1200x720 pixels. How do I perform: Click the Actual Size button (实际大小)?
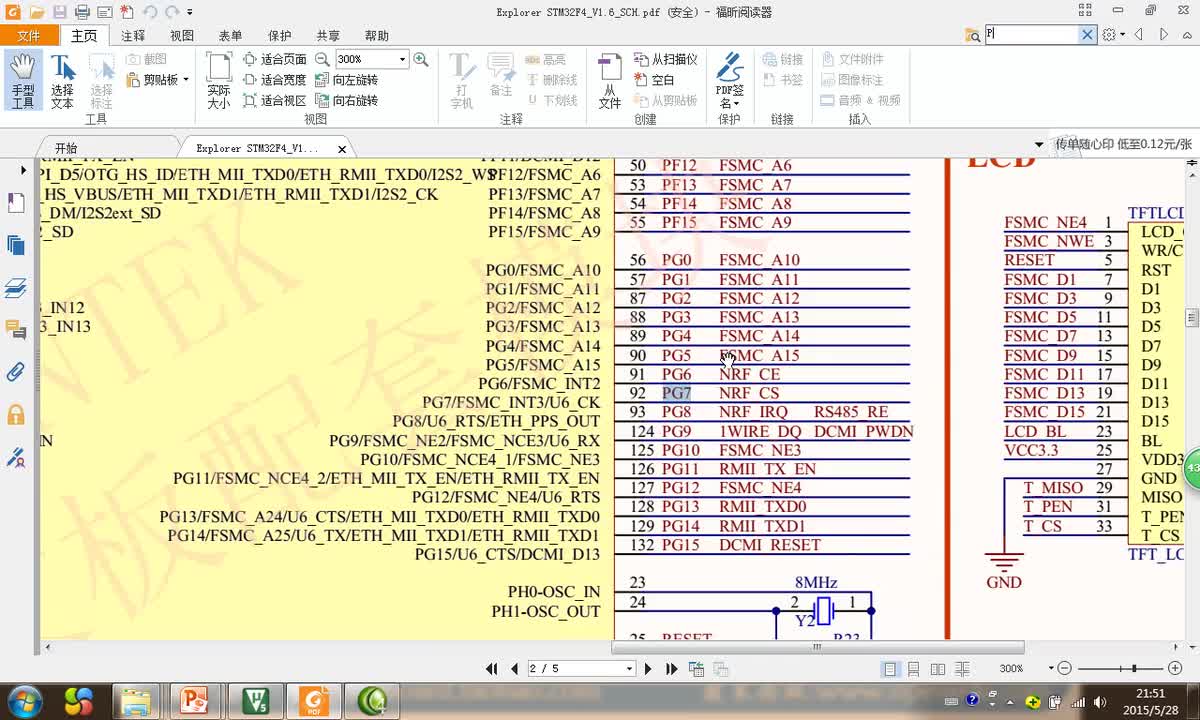[x=218, y=81]
